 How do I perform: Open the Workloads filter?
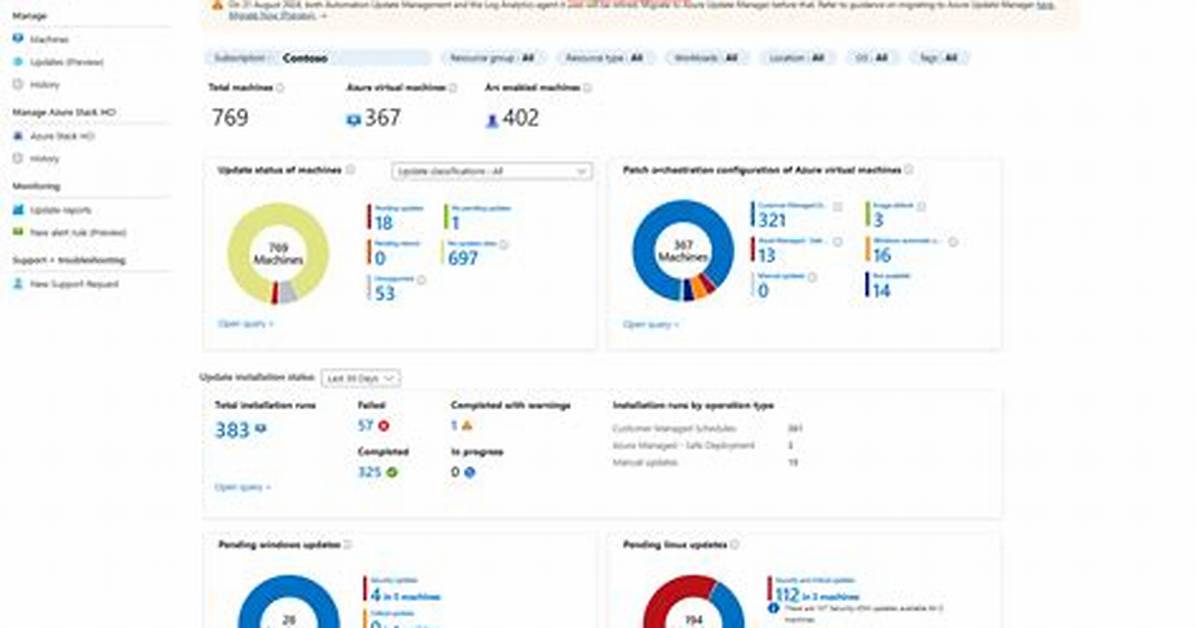(x=706, y=58)
